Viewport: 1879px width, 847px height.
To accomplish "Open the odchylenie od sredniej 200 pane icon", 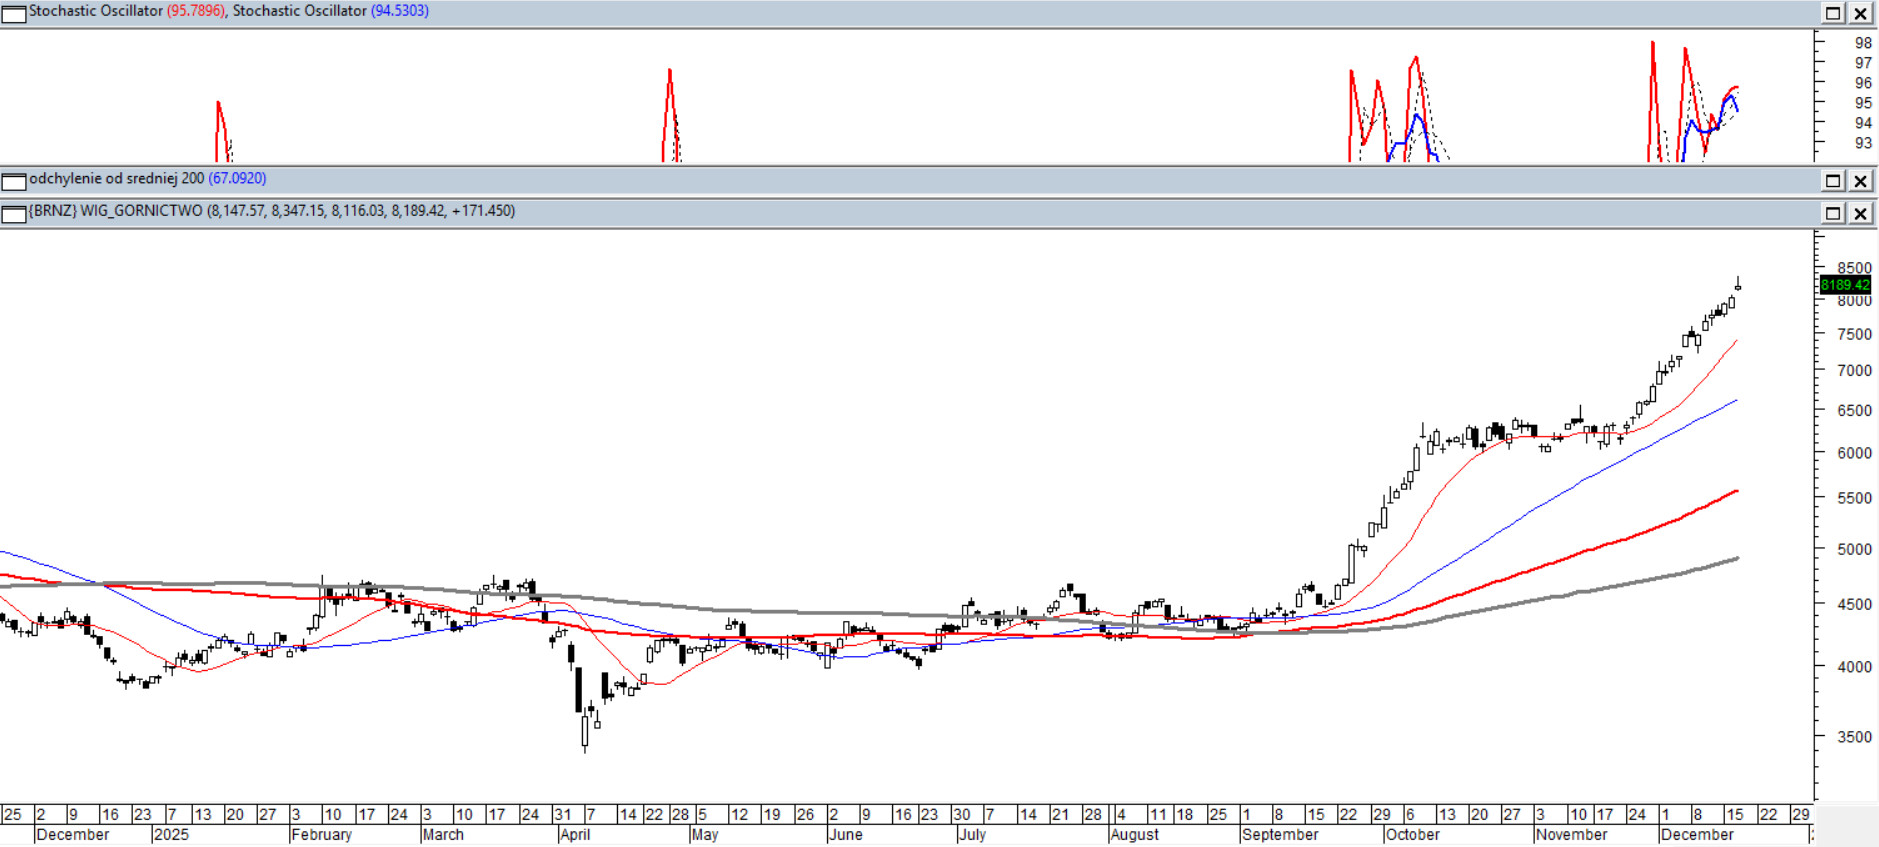I will [14, 181].
